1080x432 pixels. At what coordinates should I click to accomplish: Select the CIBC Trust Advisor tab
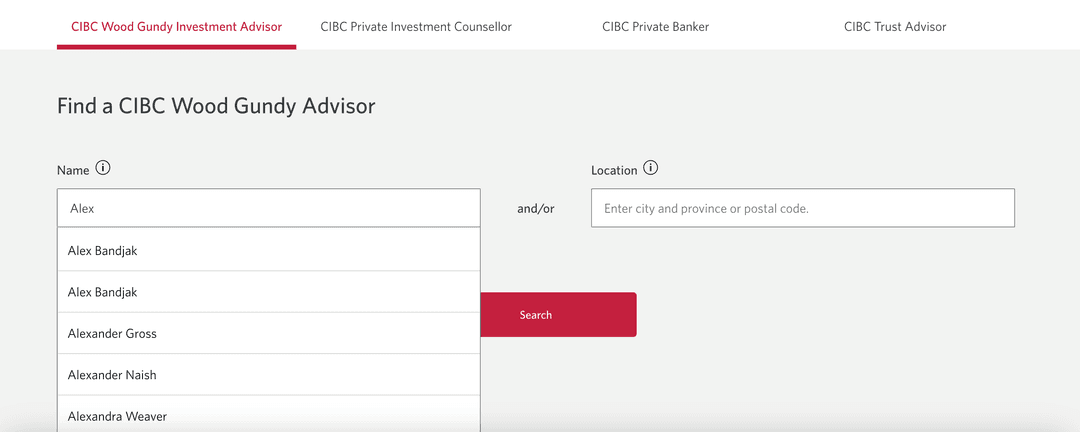click(895, 27)
